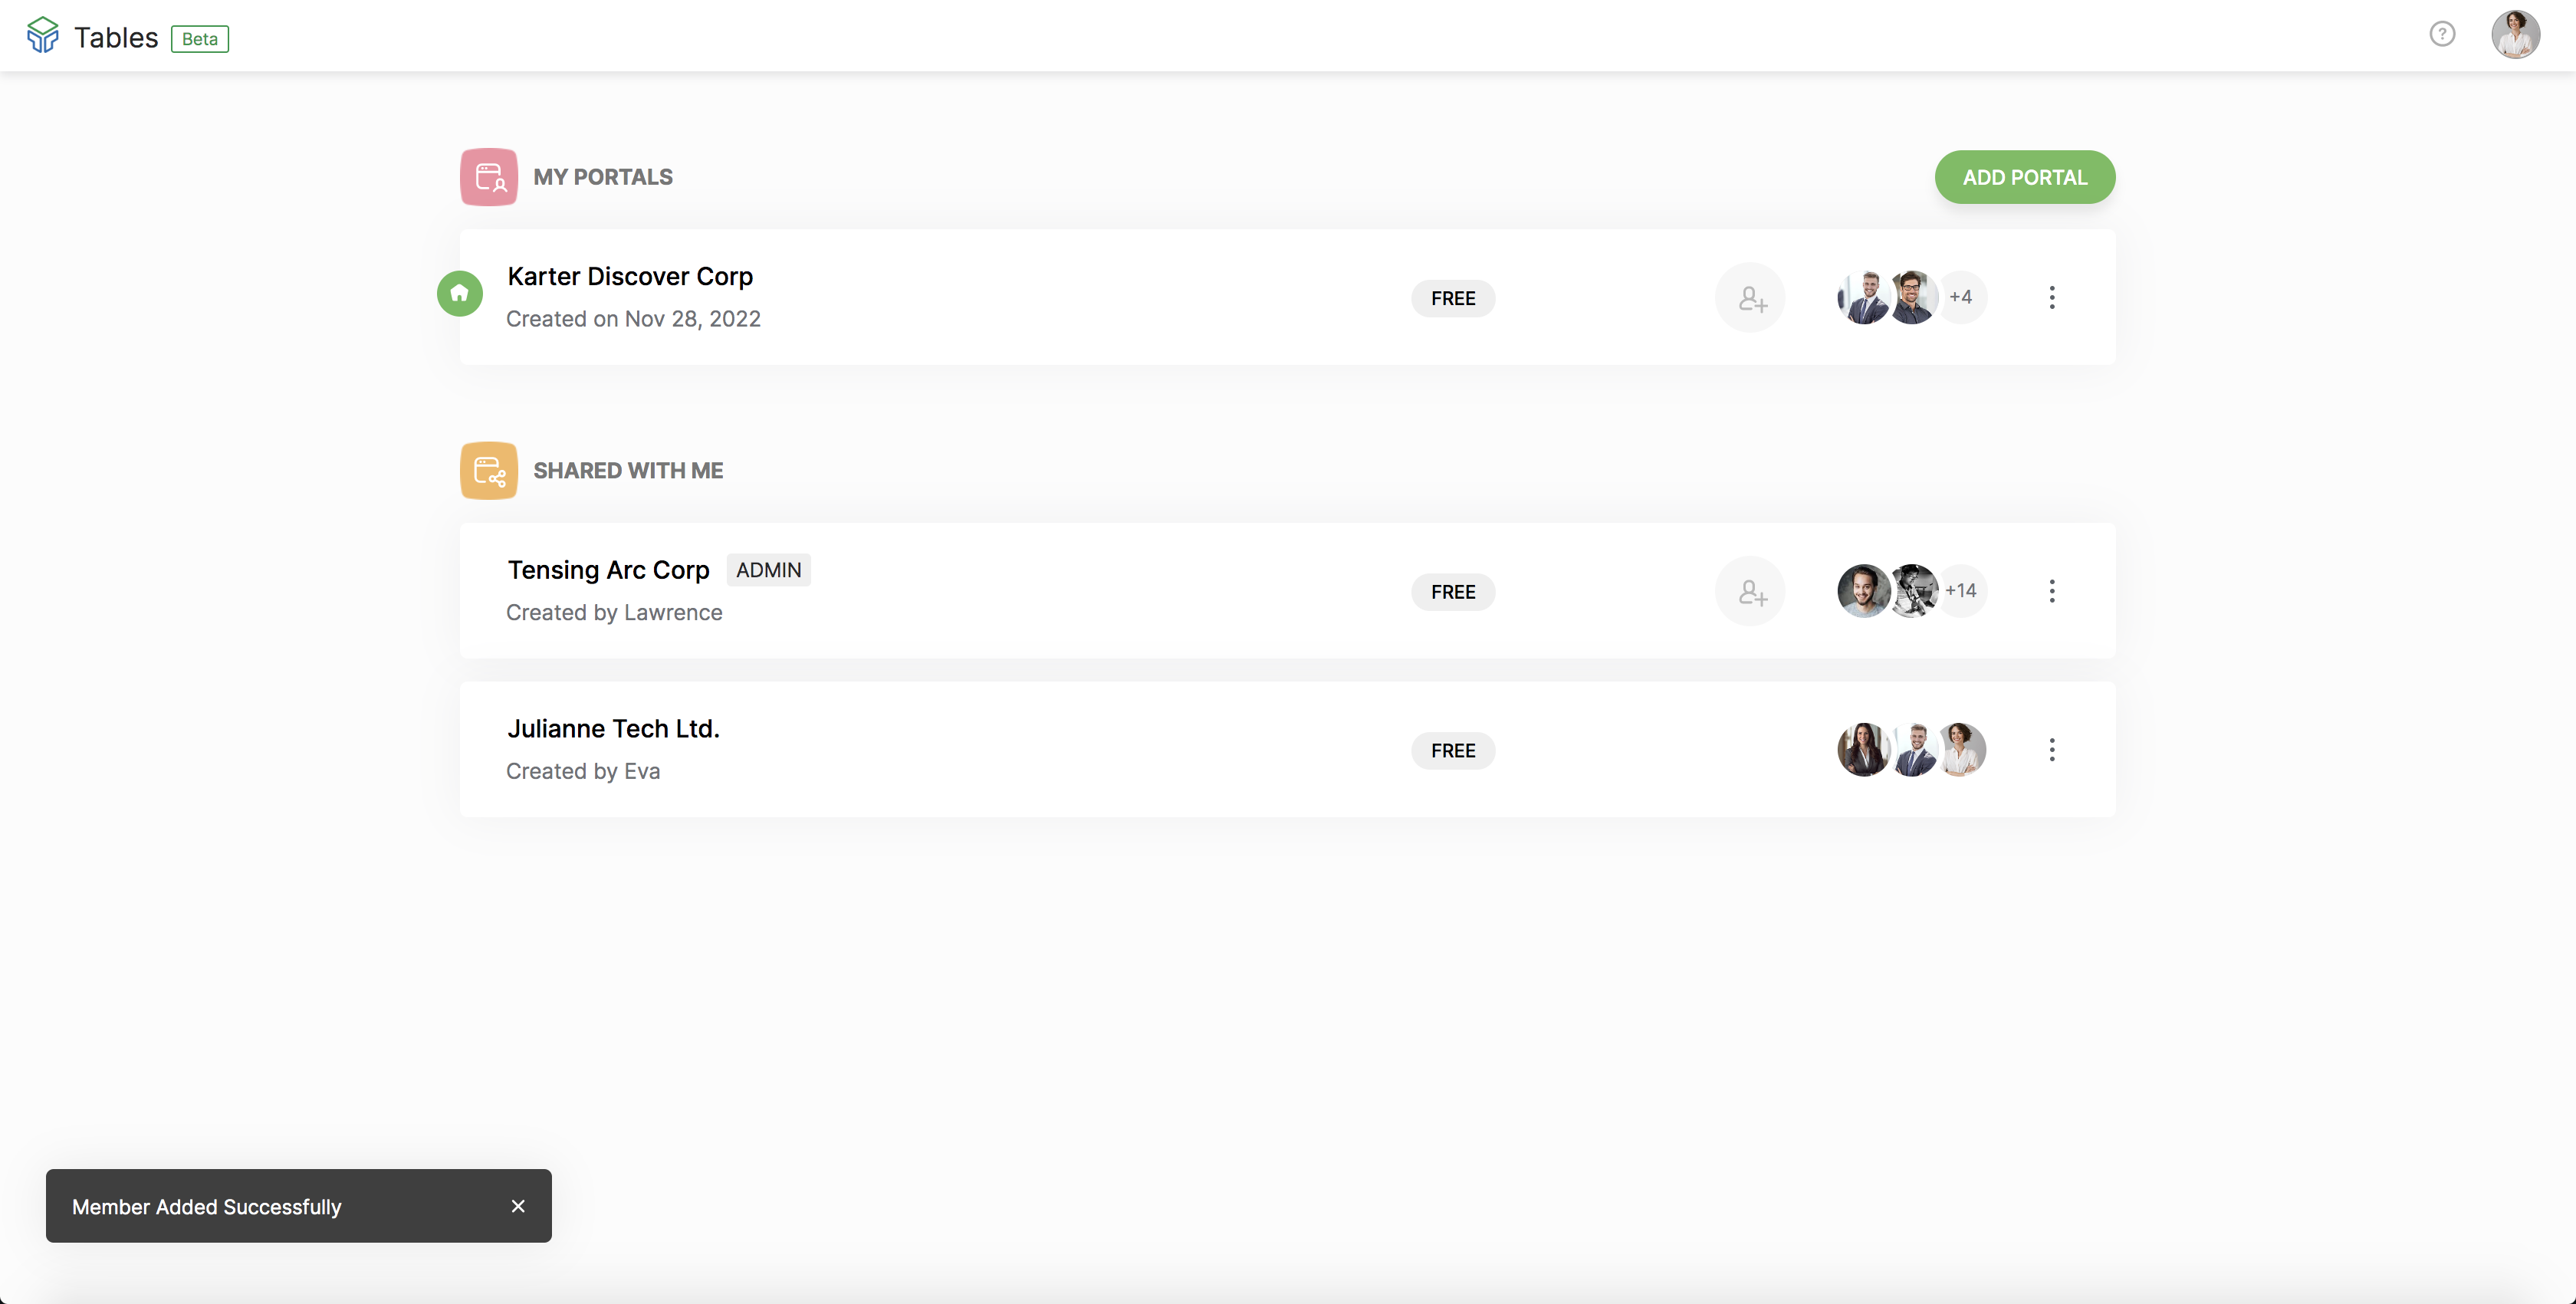Screen dimensions: 2576x1304
Task: Add member to Tensing Arc Corp
Action: (1750, 592)
